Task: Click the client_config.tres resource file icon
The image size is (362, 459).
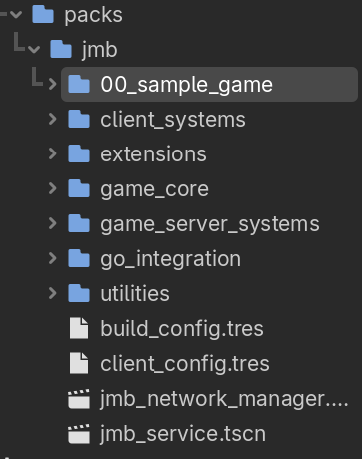Action: click(x=79, y=363)
